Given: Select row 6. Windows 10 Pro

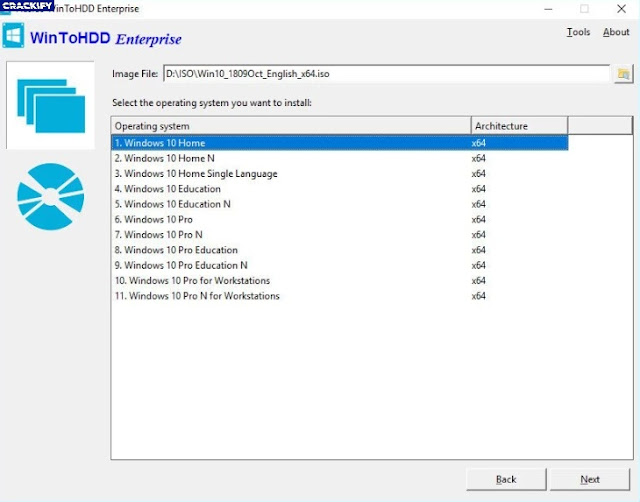Looking at the screenshot, I should (340, 220).
